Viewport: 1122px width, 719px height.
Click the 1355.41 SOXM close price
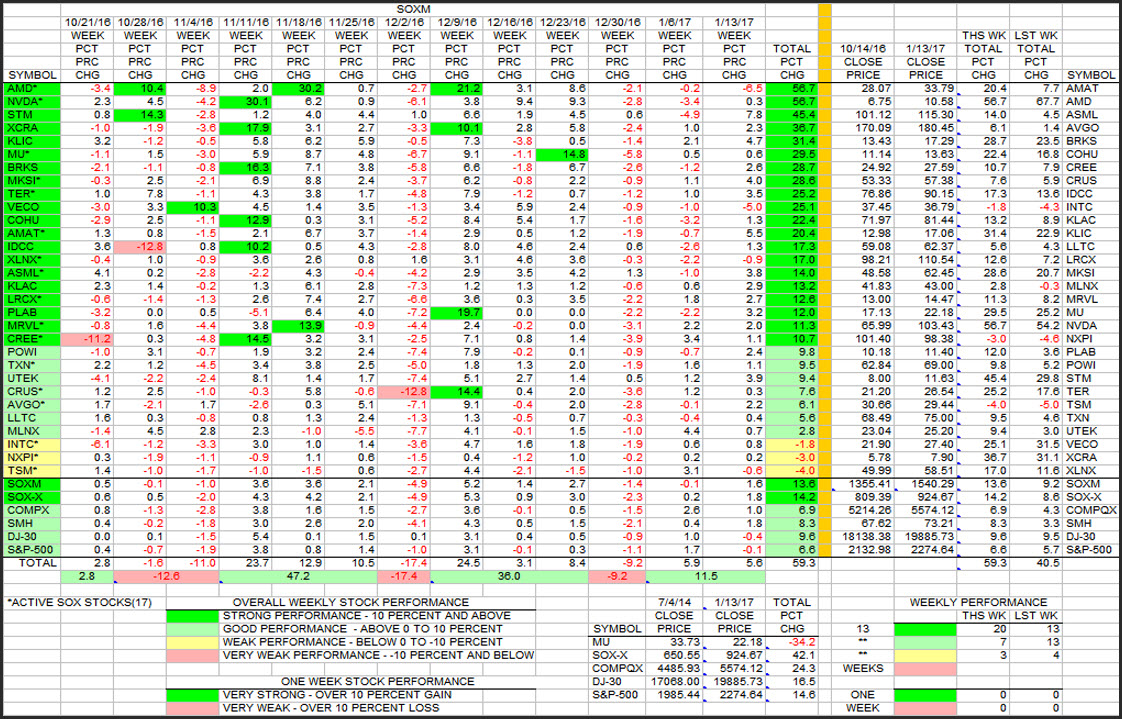[x=863, y=484]
